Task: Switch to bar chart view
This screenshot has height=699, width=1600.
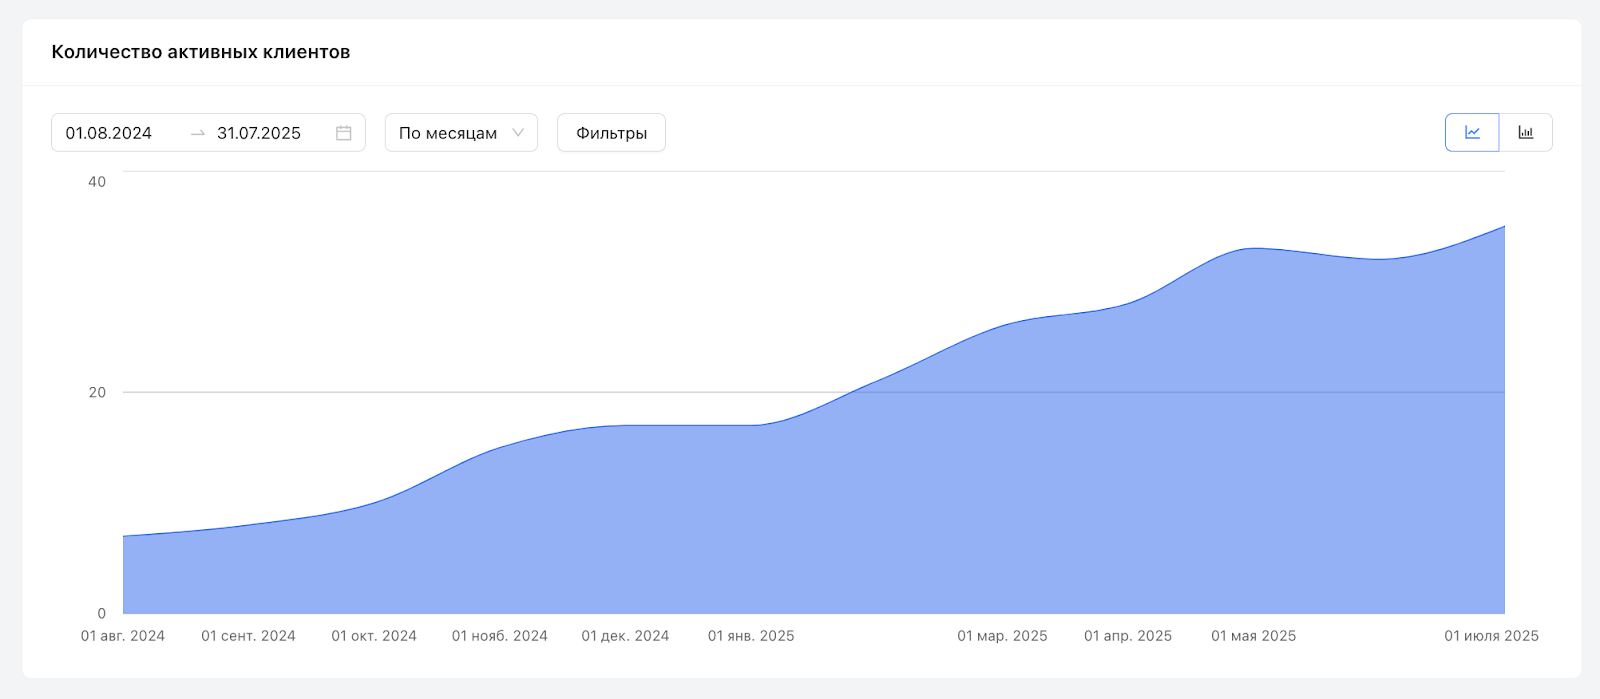Action: pos(1526,133)
